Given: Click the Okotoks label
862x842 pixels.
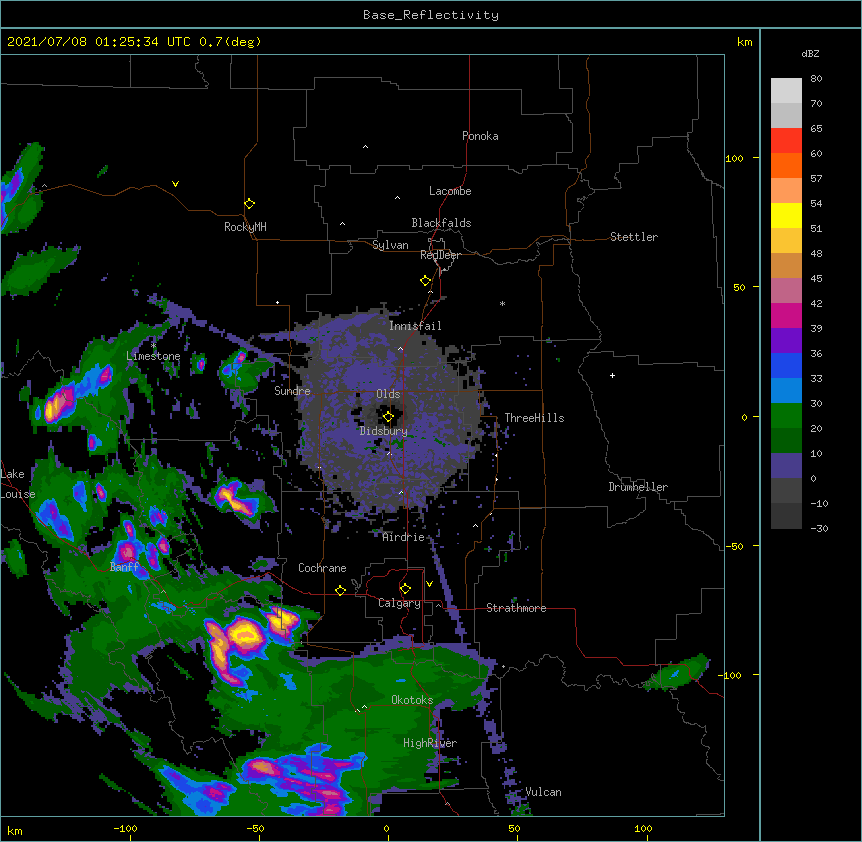Looking at the screenshot, I should tap(412, 700).
